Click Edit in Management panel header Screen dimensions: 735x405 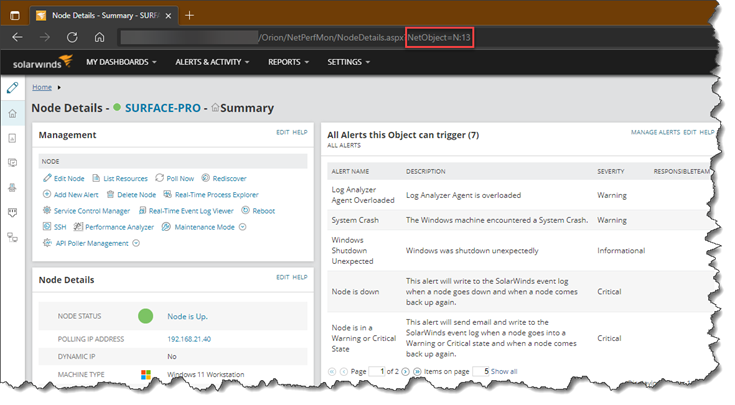click(x=283, y=132)
